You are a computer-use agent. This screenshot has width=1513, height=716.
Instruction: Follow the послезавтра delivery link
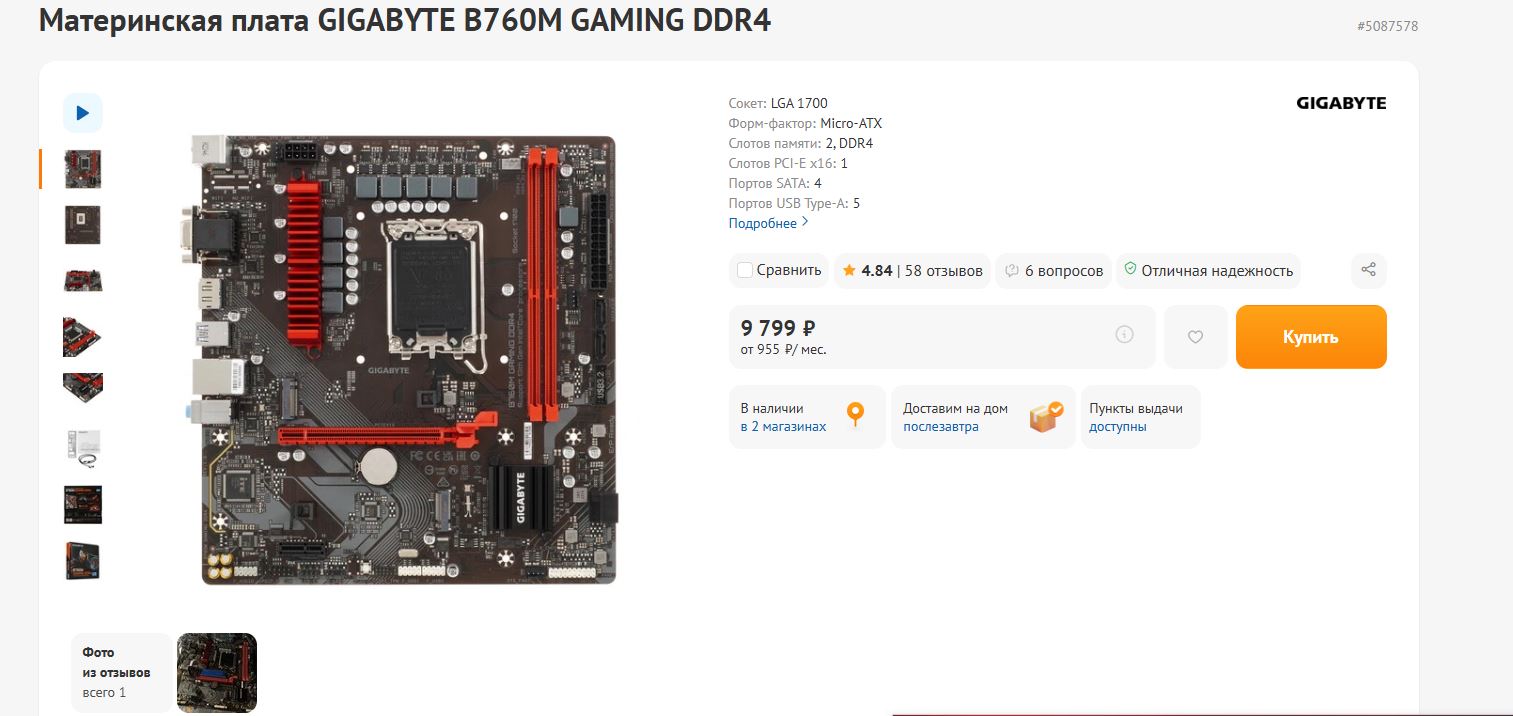point(941,427)
